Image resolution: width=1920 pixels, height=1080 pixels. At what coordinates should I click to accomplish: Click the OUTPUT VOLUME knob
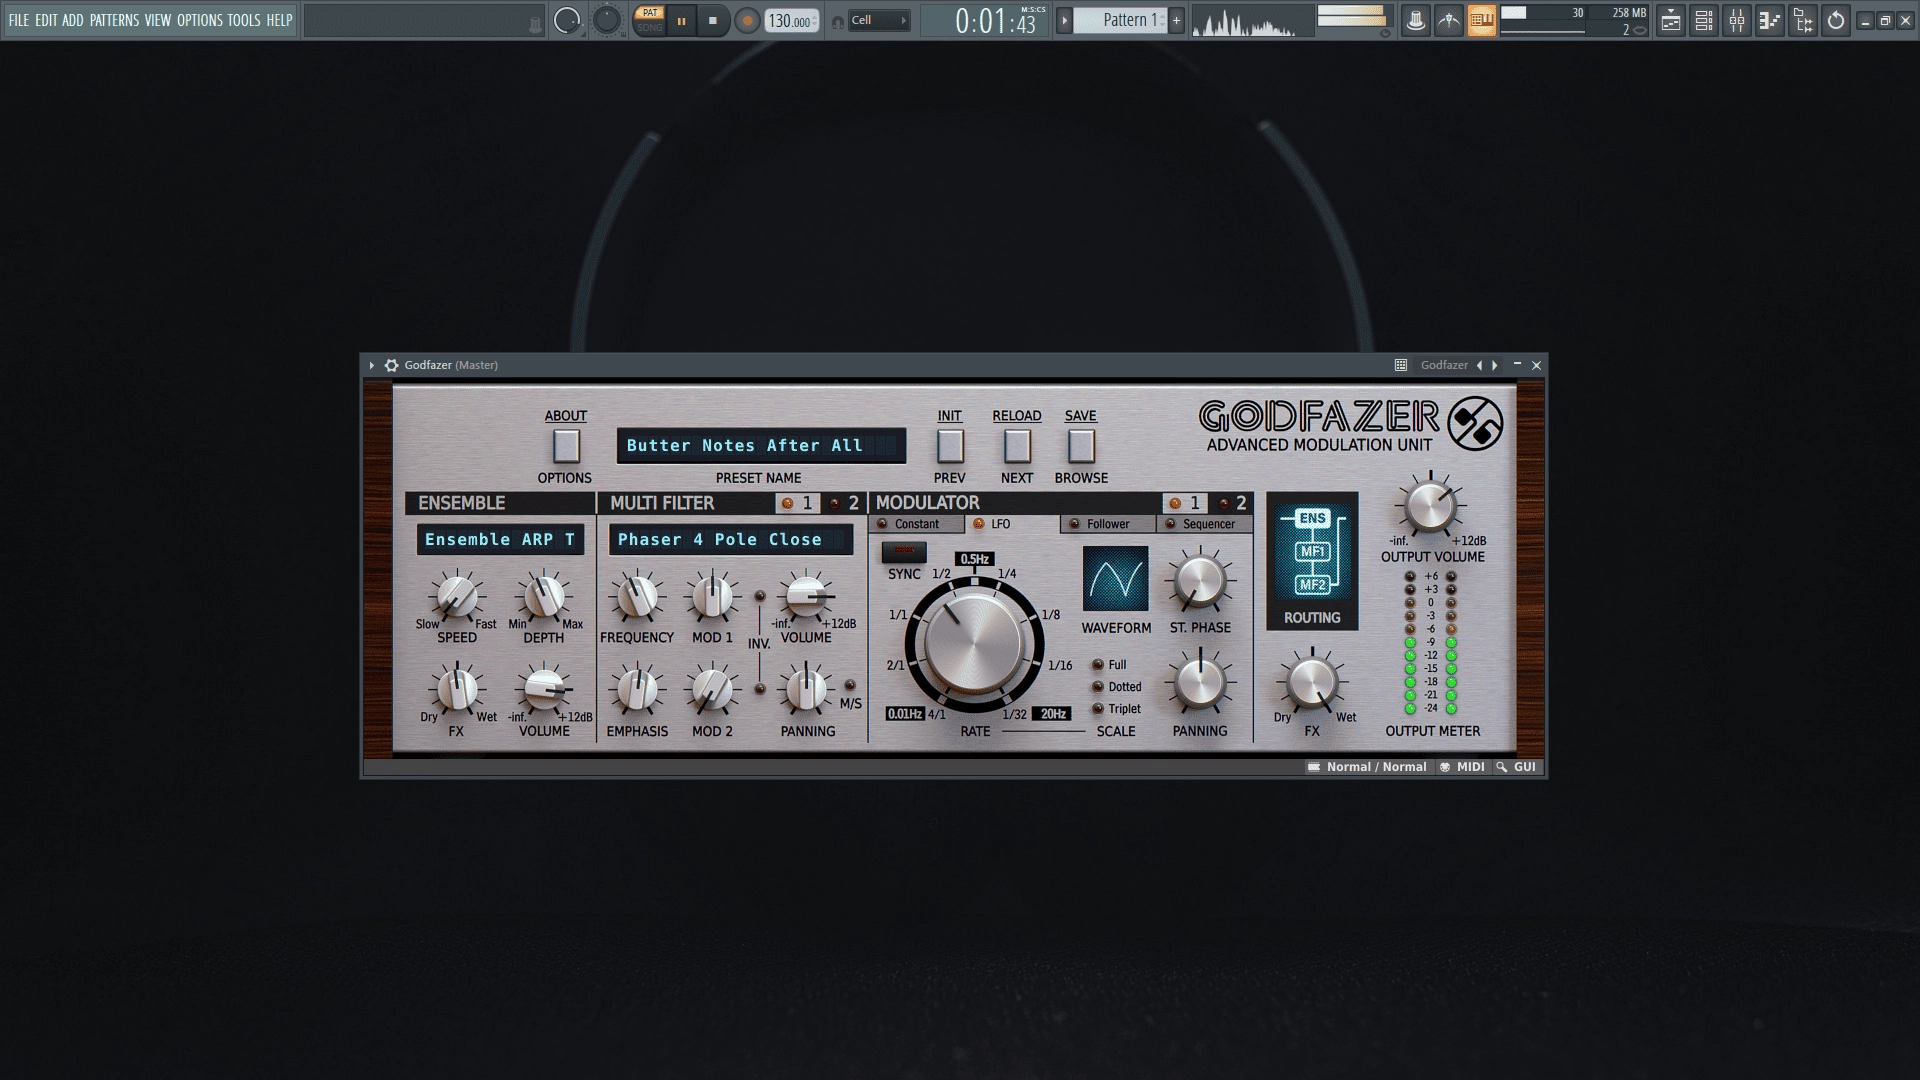[x=1430, y=507]
